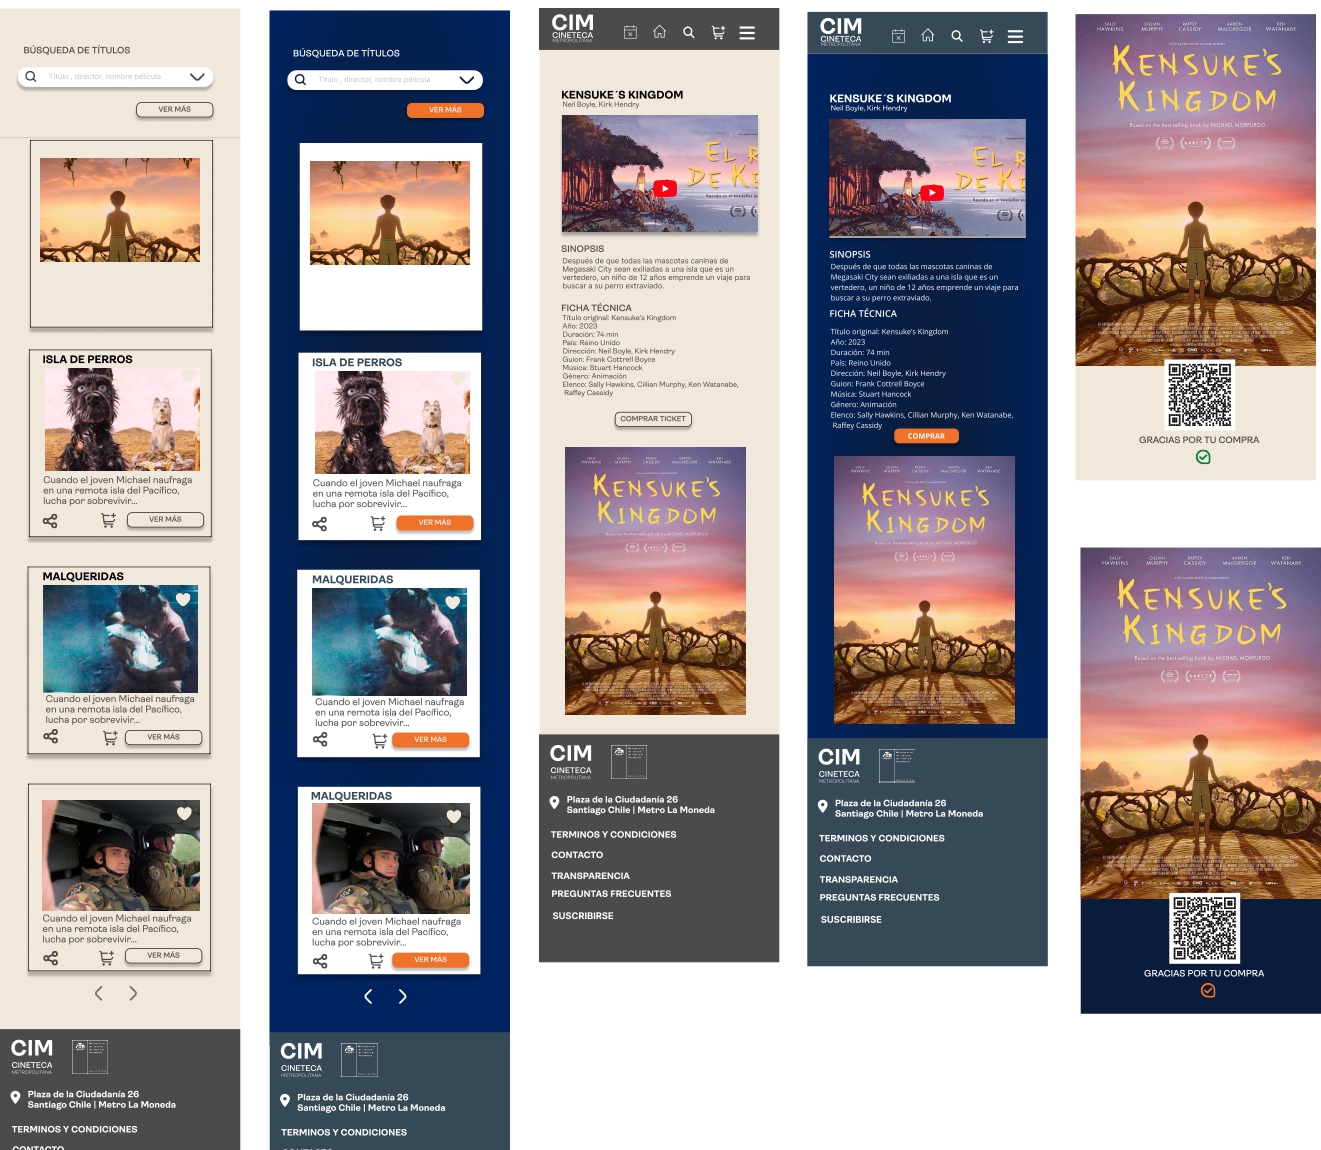
Task: Open Transparencia in the beige detail footer
Action: (x=590, y=876)
